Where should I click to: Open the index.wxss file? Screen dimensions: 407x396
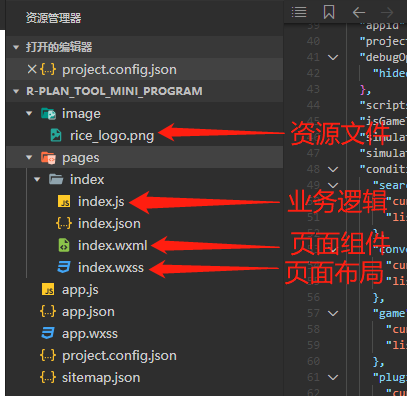pos(111,268)
